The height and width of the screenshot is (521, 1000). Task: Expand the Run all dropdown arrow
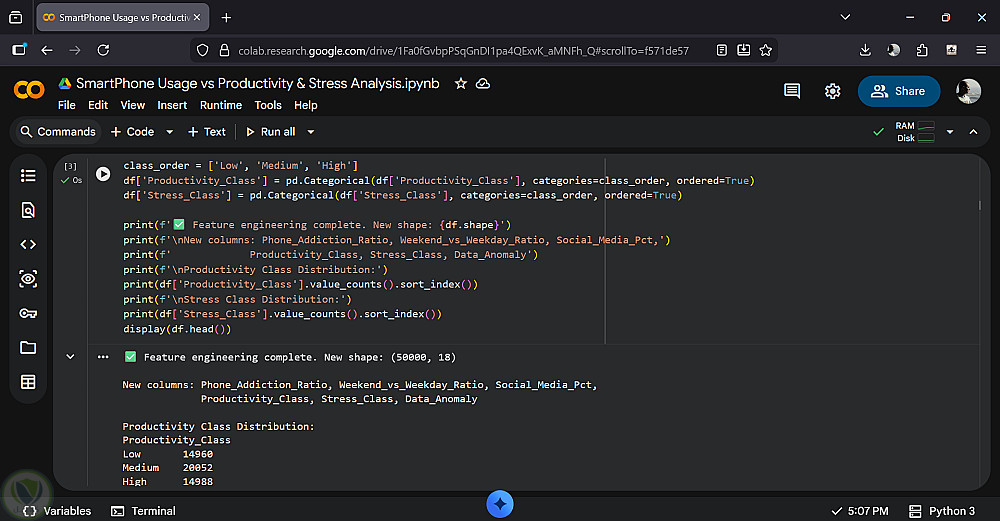[311, 132]
